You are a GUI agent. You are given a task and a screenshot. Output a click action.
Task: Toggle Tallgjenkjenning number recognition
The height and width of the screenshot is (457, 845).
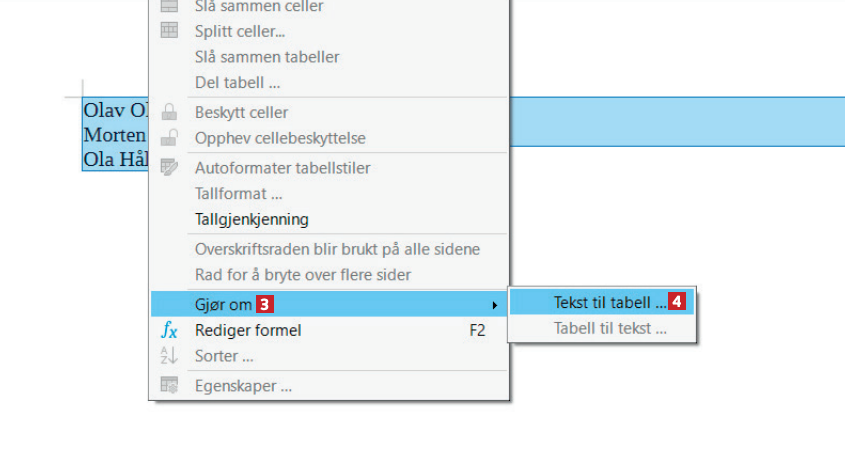(x=252, y=219)
